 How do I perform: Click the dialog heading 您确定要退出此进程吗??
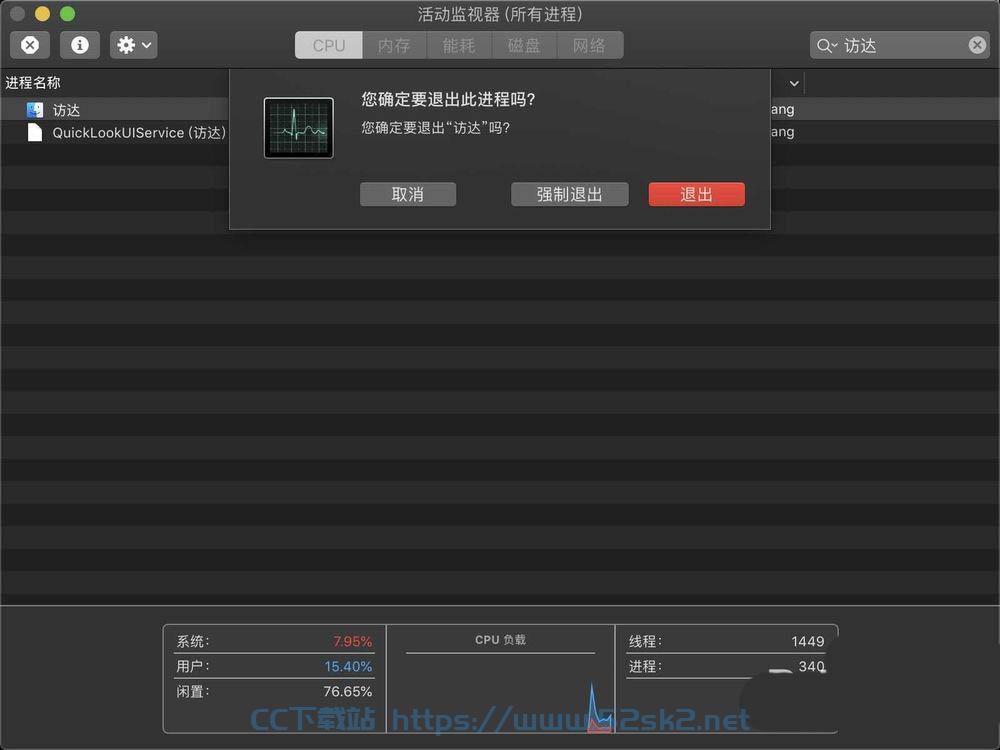(x=448, y=99)
